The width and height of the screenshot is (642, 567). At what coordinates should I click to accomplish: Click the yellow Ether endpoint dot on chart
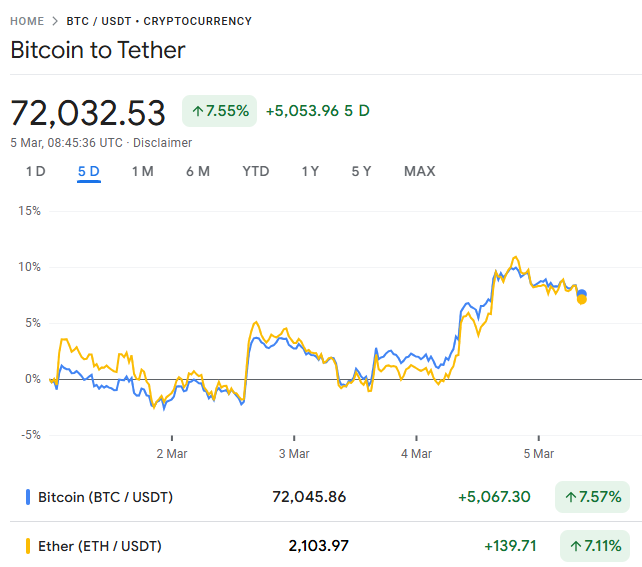point(582,299)
